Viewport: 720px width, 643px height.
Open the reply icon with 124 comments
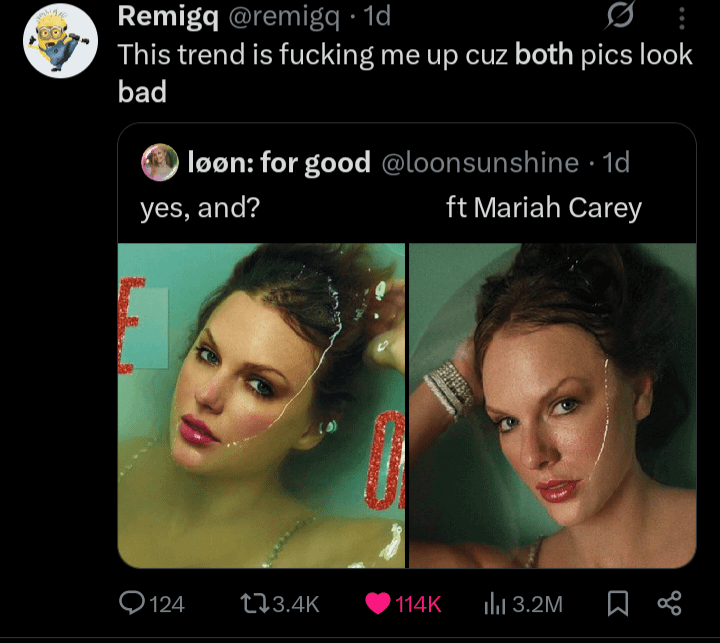134,603
